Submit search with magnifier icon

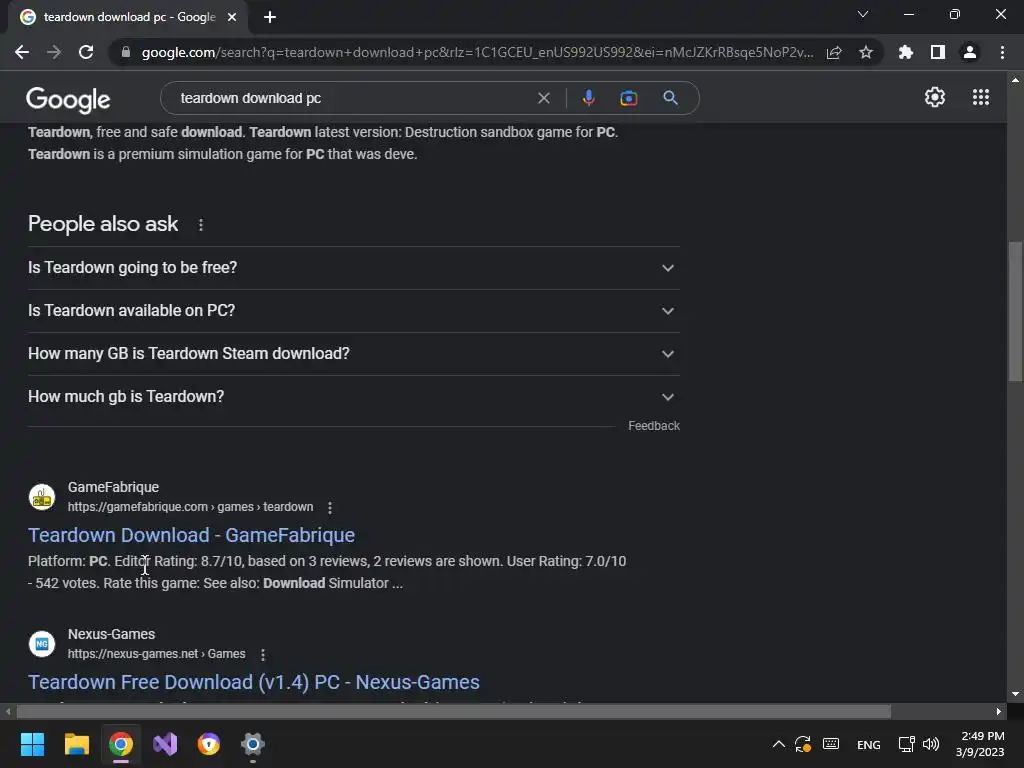pos(670,98)
